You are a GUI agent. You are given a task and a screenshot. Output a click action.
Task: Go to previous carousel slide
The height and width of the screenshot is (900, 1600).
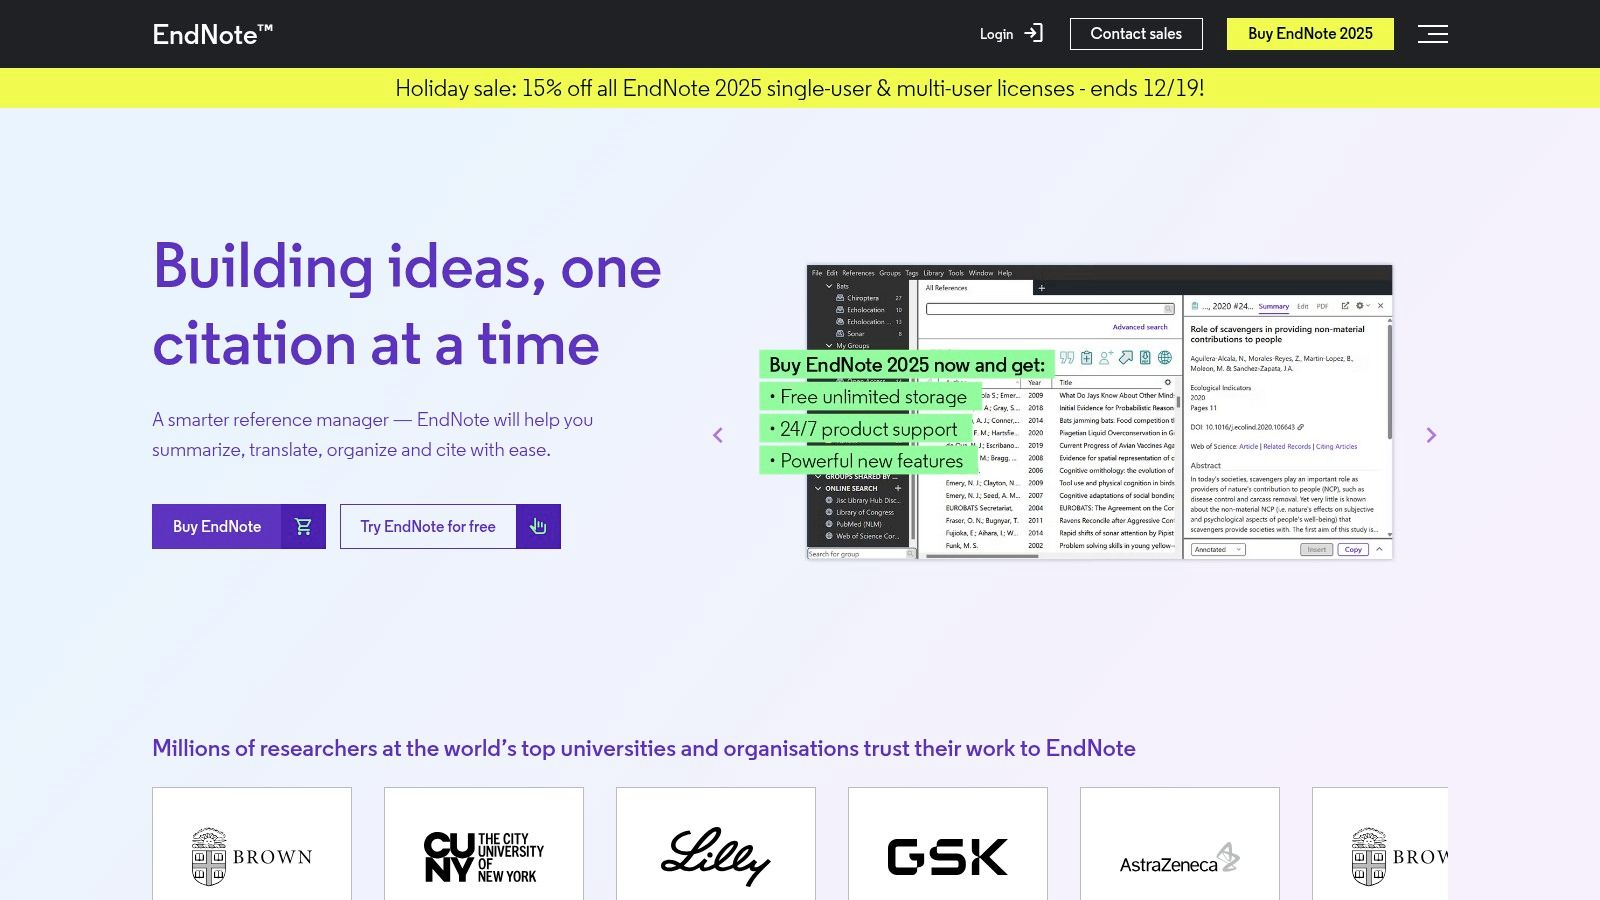click(717, 435)
